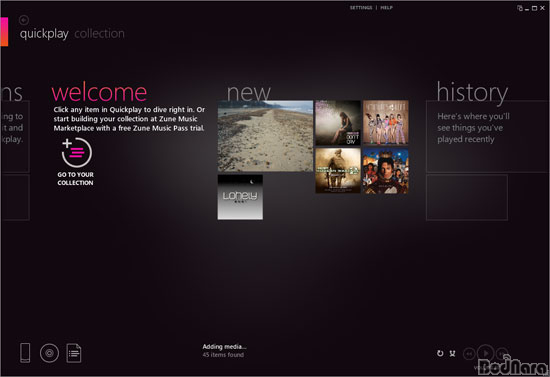The height and width of the screenshot is (377, 550).
Task: Click the Go To Your Collection icon
Action: click(x=76, y=153)
